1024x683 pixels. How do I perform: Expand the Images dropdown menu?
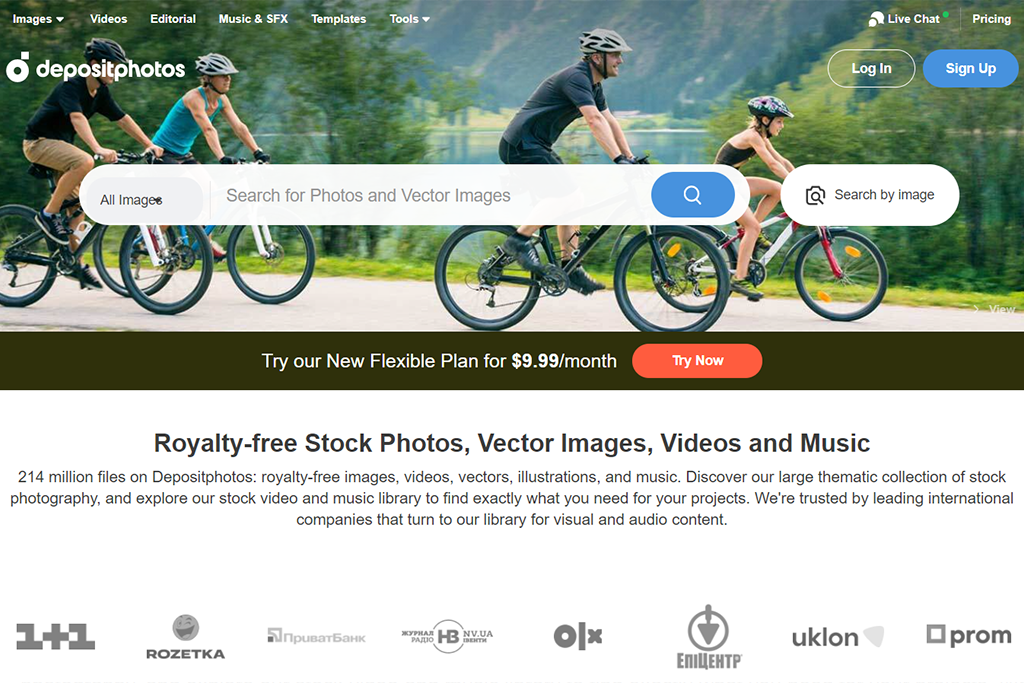click(38, 19)
